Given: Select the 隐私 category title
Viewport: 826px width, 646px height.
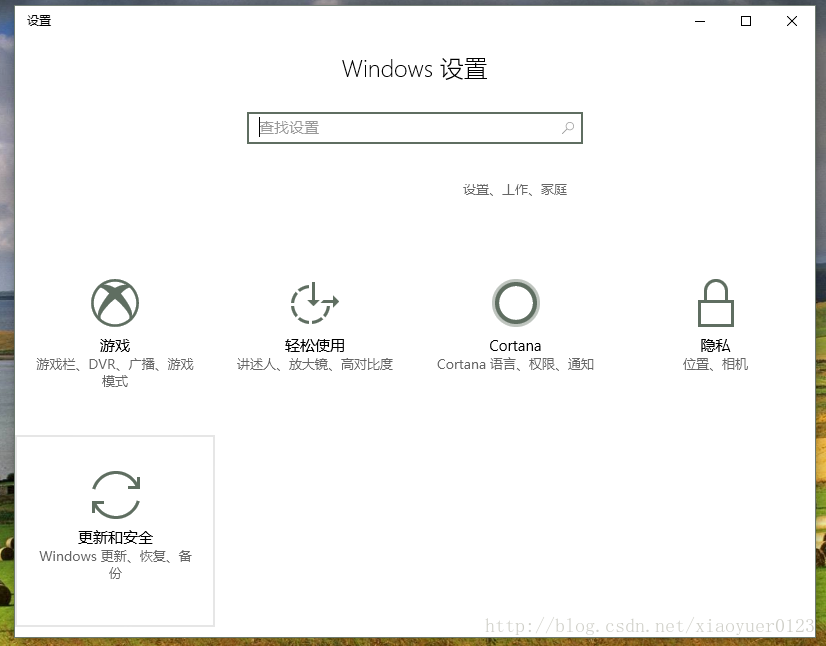Looking at the screenshot, I should 715,346.
